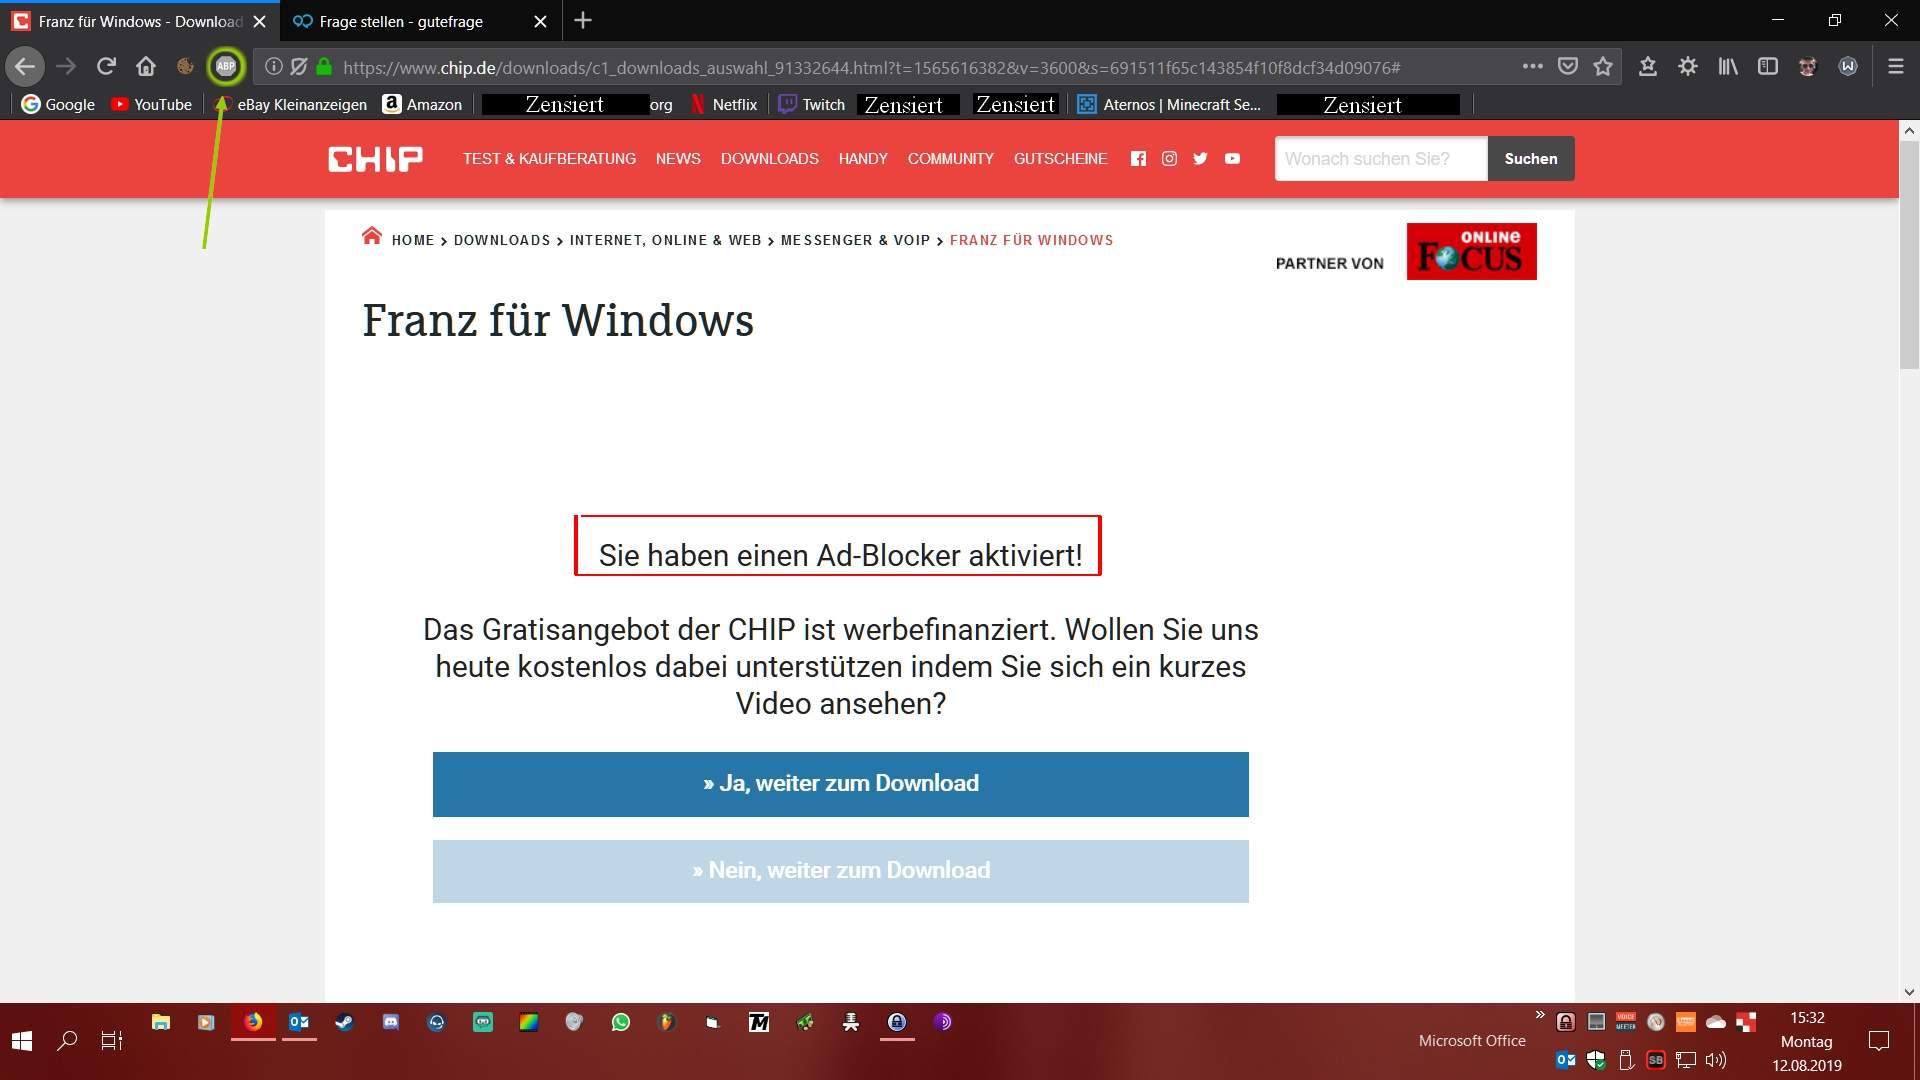Click the Adblock Plus (ABP) toolbar icon
The height and width of the screenshot is (1080, 1920).
[226, 67]
